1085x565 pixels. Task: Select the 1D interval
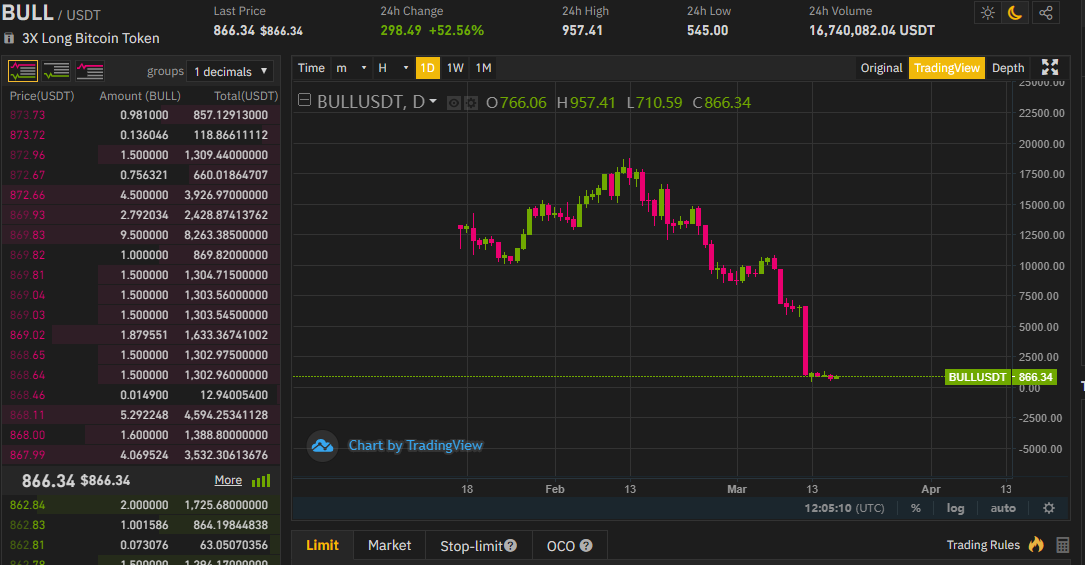[x=428, y=68]
